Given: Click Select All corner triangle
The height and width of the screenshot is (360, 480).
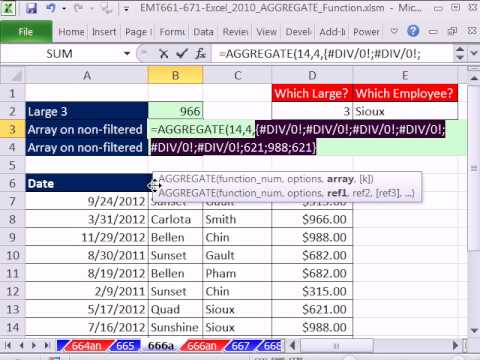Looking at the screenshot, I should point(13,76).
